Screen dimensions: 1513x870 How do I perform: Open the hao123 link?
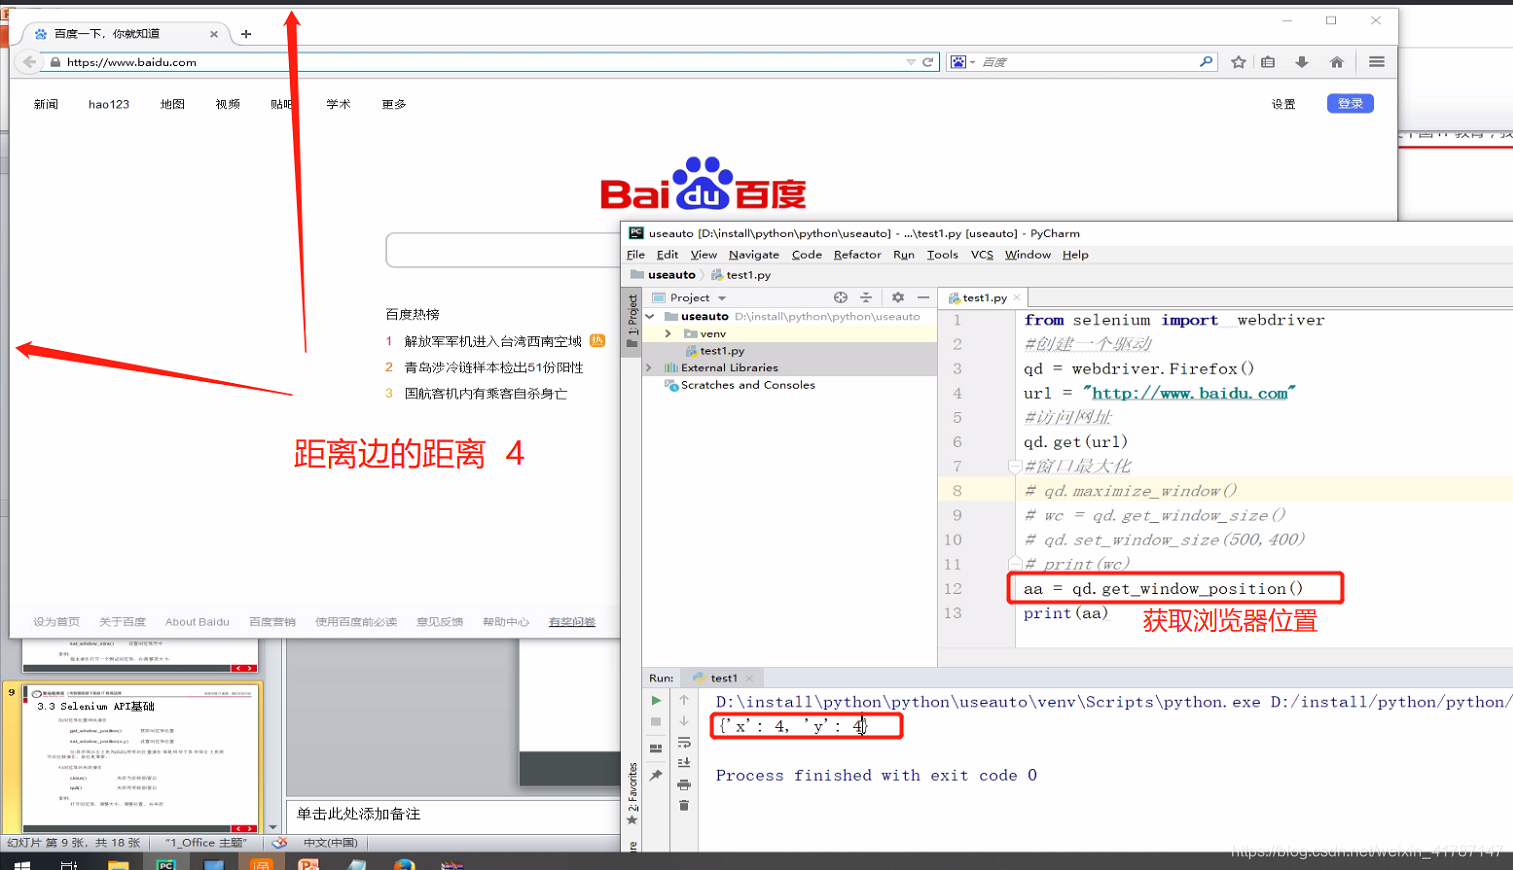[109, 104]
